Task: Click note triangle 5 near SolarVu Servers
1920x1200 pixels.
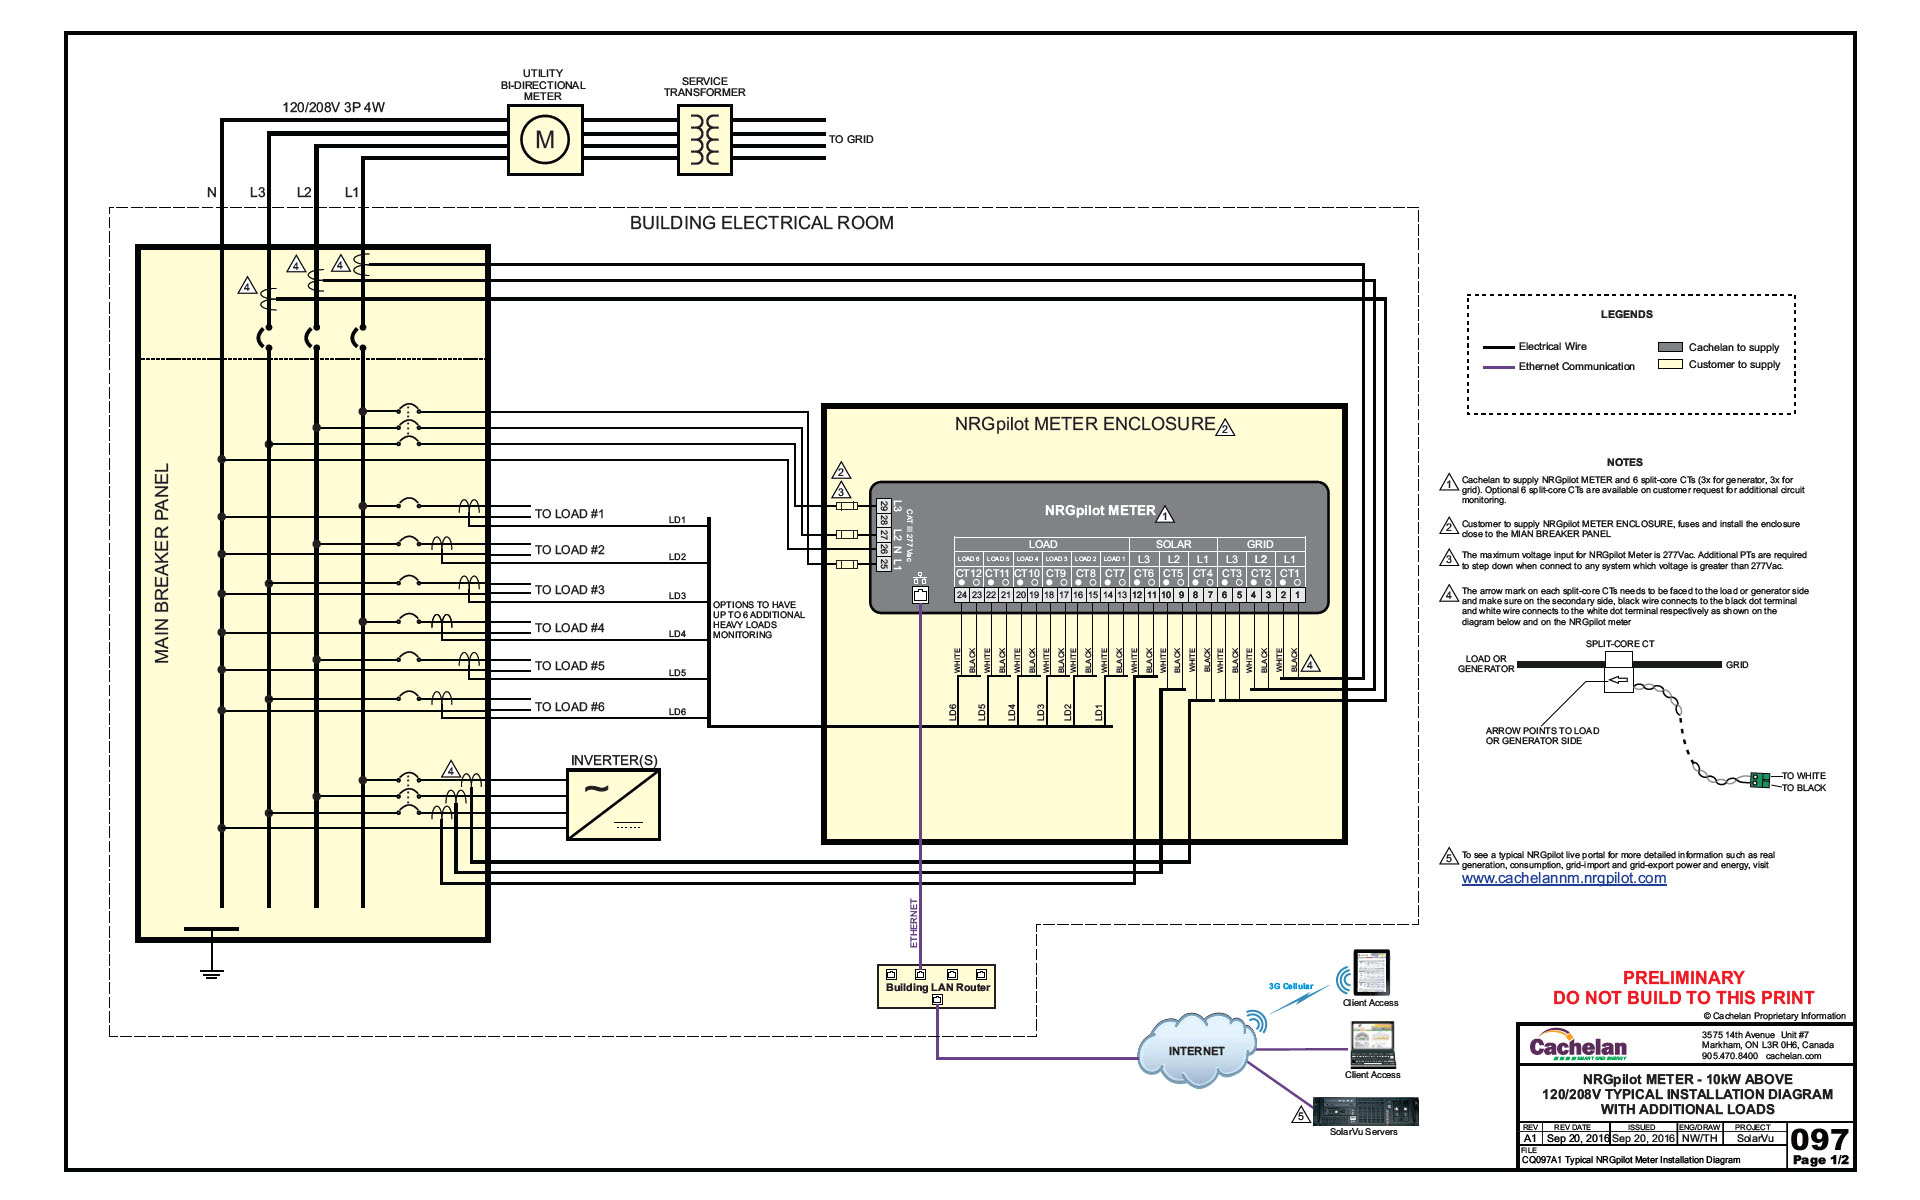Action: pyautogui.click(x=1301, y=1115)
